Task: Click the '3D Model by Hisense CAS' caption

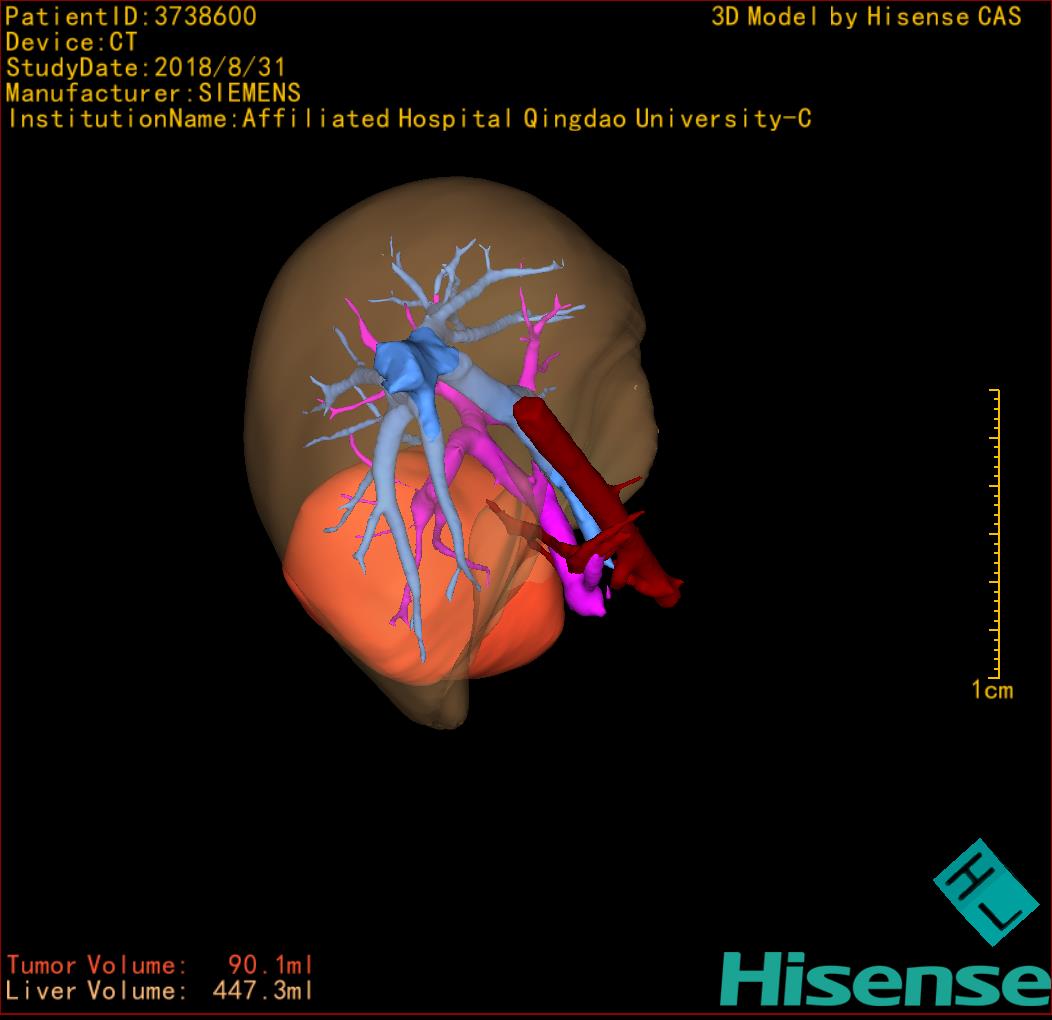Action: pos(866,17)
